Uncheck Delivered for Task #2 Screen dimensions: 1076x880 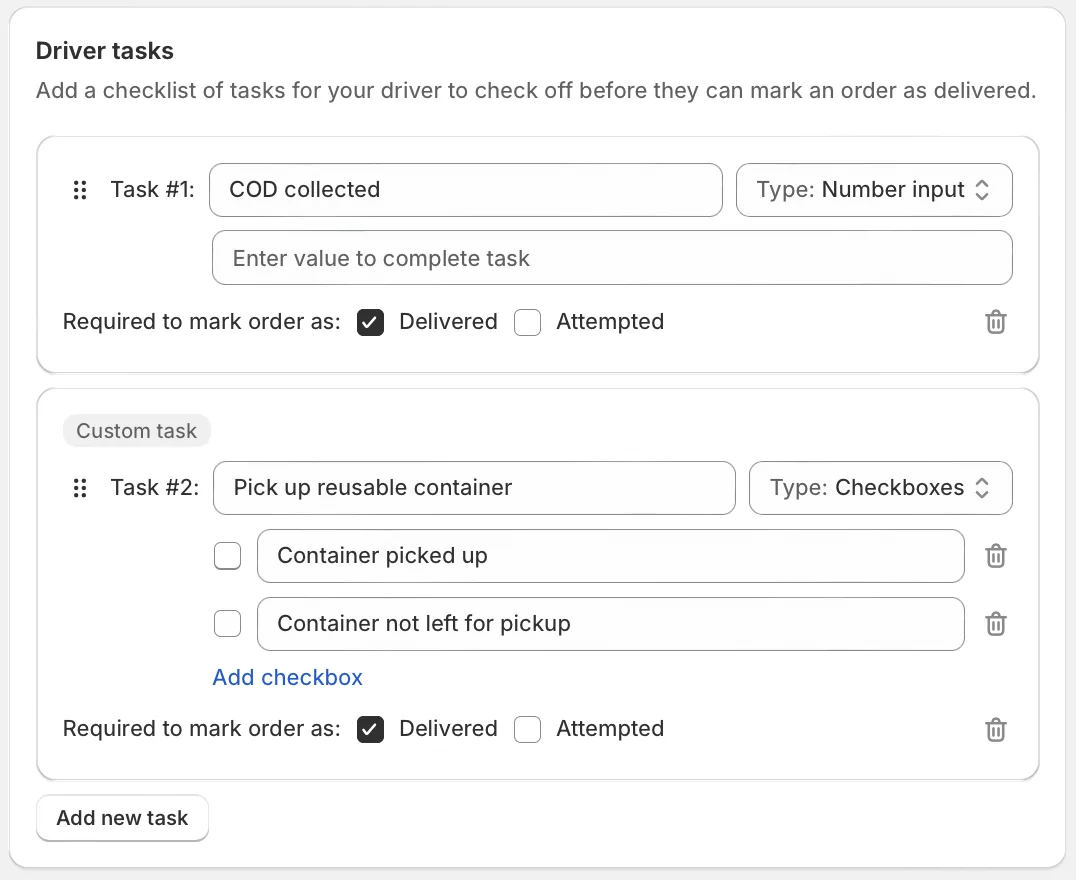[370, 729]
